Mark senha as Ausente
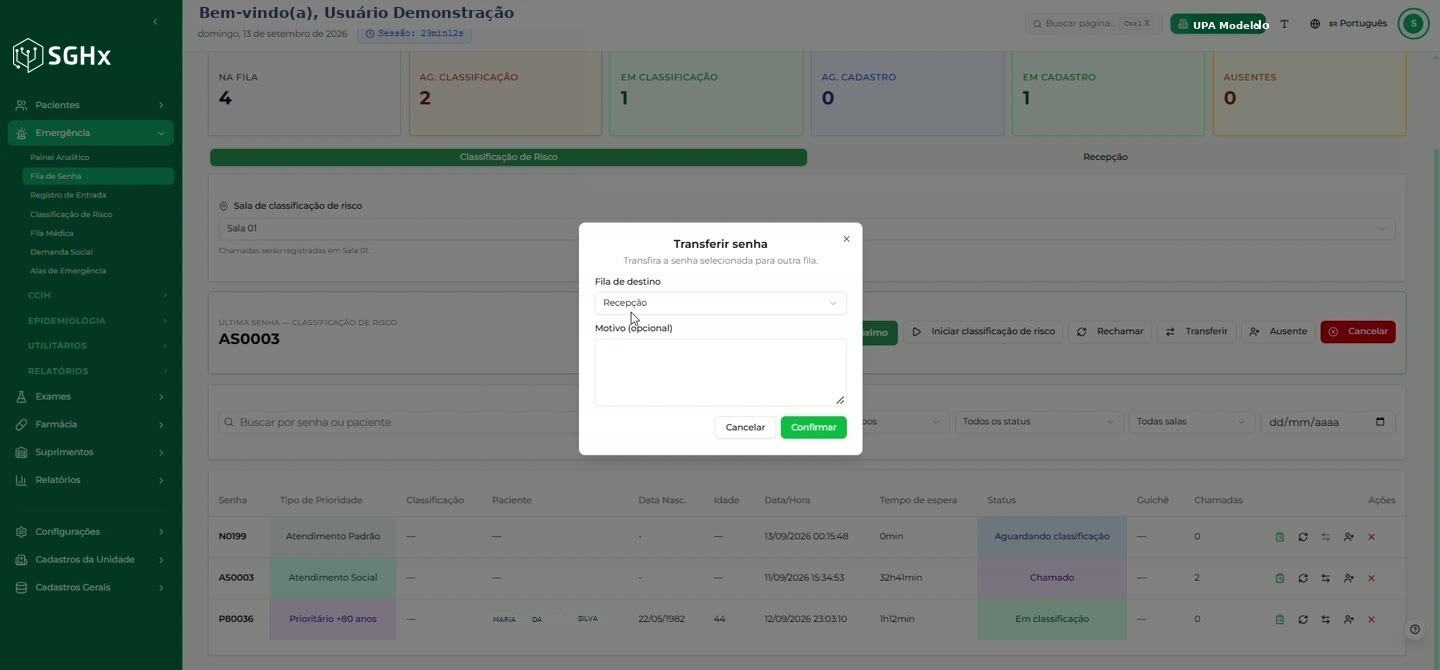 coord(1278,332)
